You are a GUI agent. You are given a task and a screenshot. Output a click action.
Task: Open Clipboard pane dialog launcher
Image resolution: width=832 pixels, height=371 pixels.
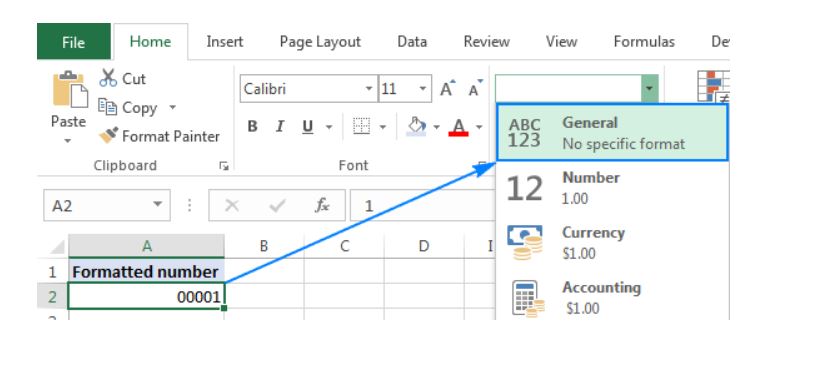pos(224,166)
